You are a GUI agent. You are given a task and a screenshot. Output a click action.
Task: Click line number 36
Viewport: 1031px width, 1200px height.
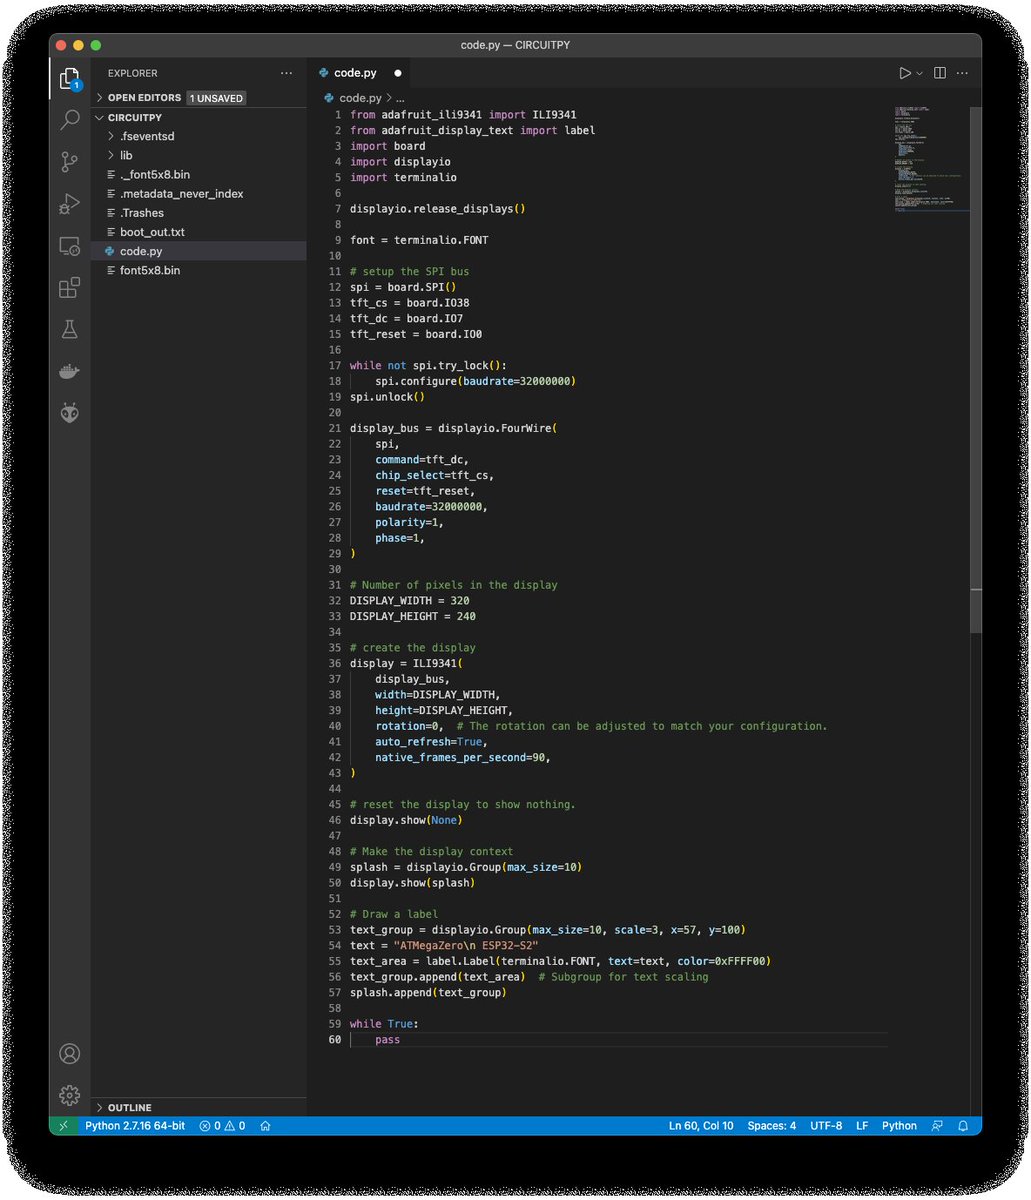point(335,663)
